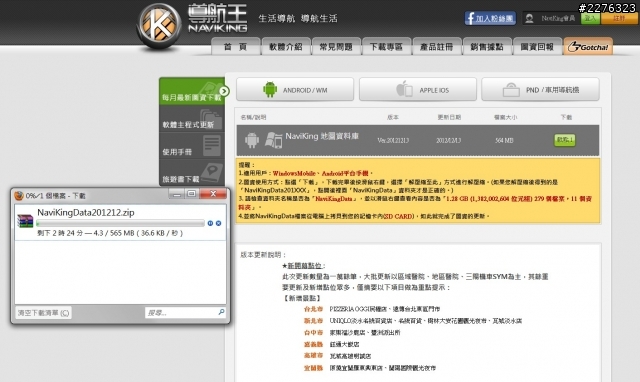640x382 pixels.
Task: Minimize the download window
Action: [x=177, y=194]
